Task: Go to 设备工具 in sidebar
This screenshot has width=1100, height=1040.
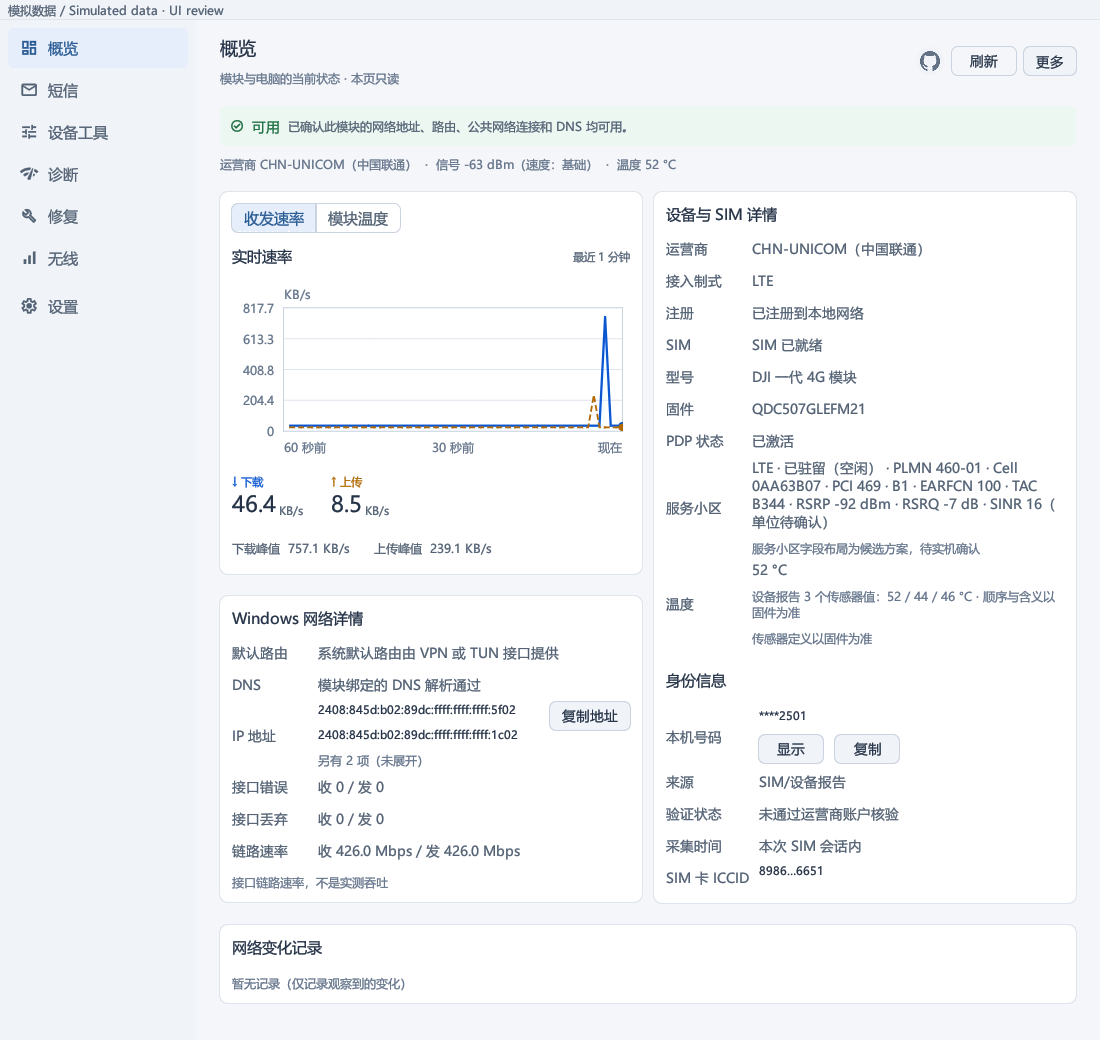Action: pyautogui.click(x=98, y=132)
